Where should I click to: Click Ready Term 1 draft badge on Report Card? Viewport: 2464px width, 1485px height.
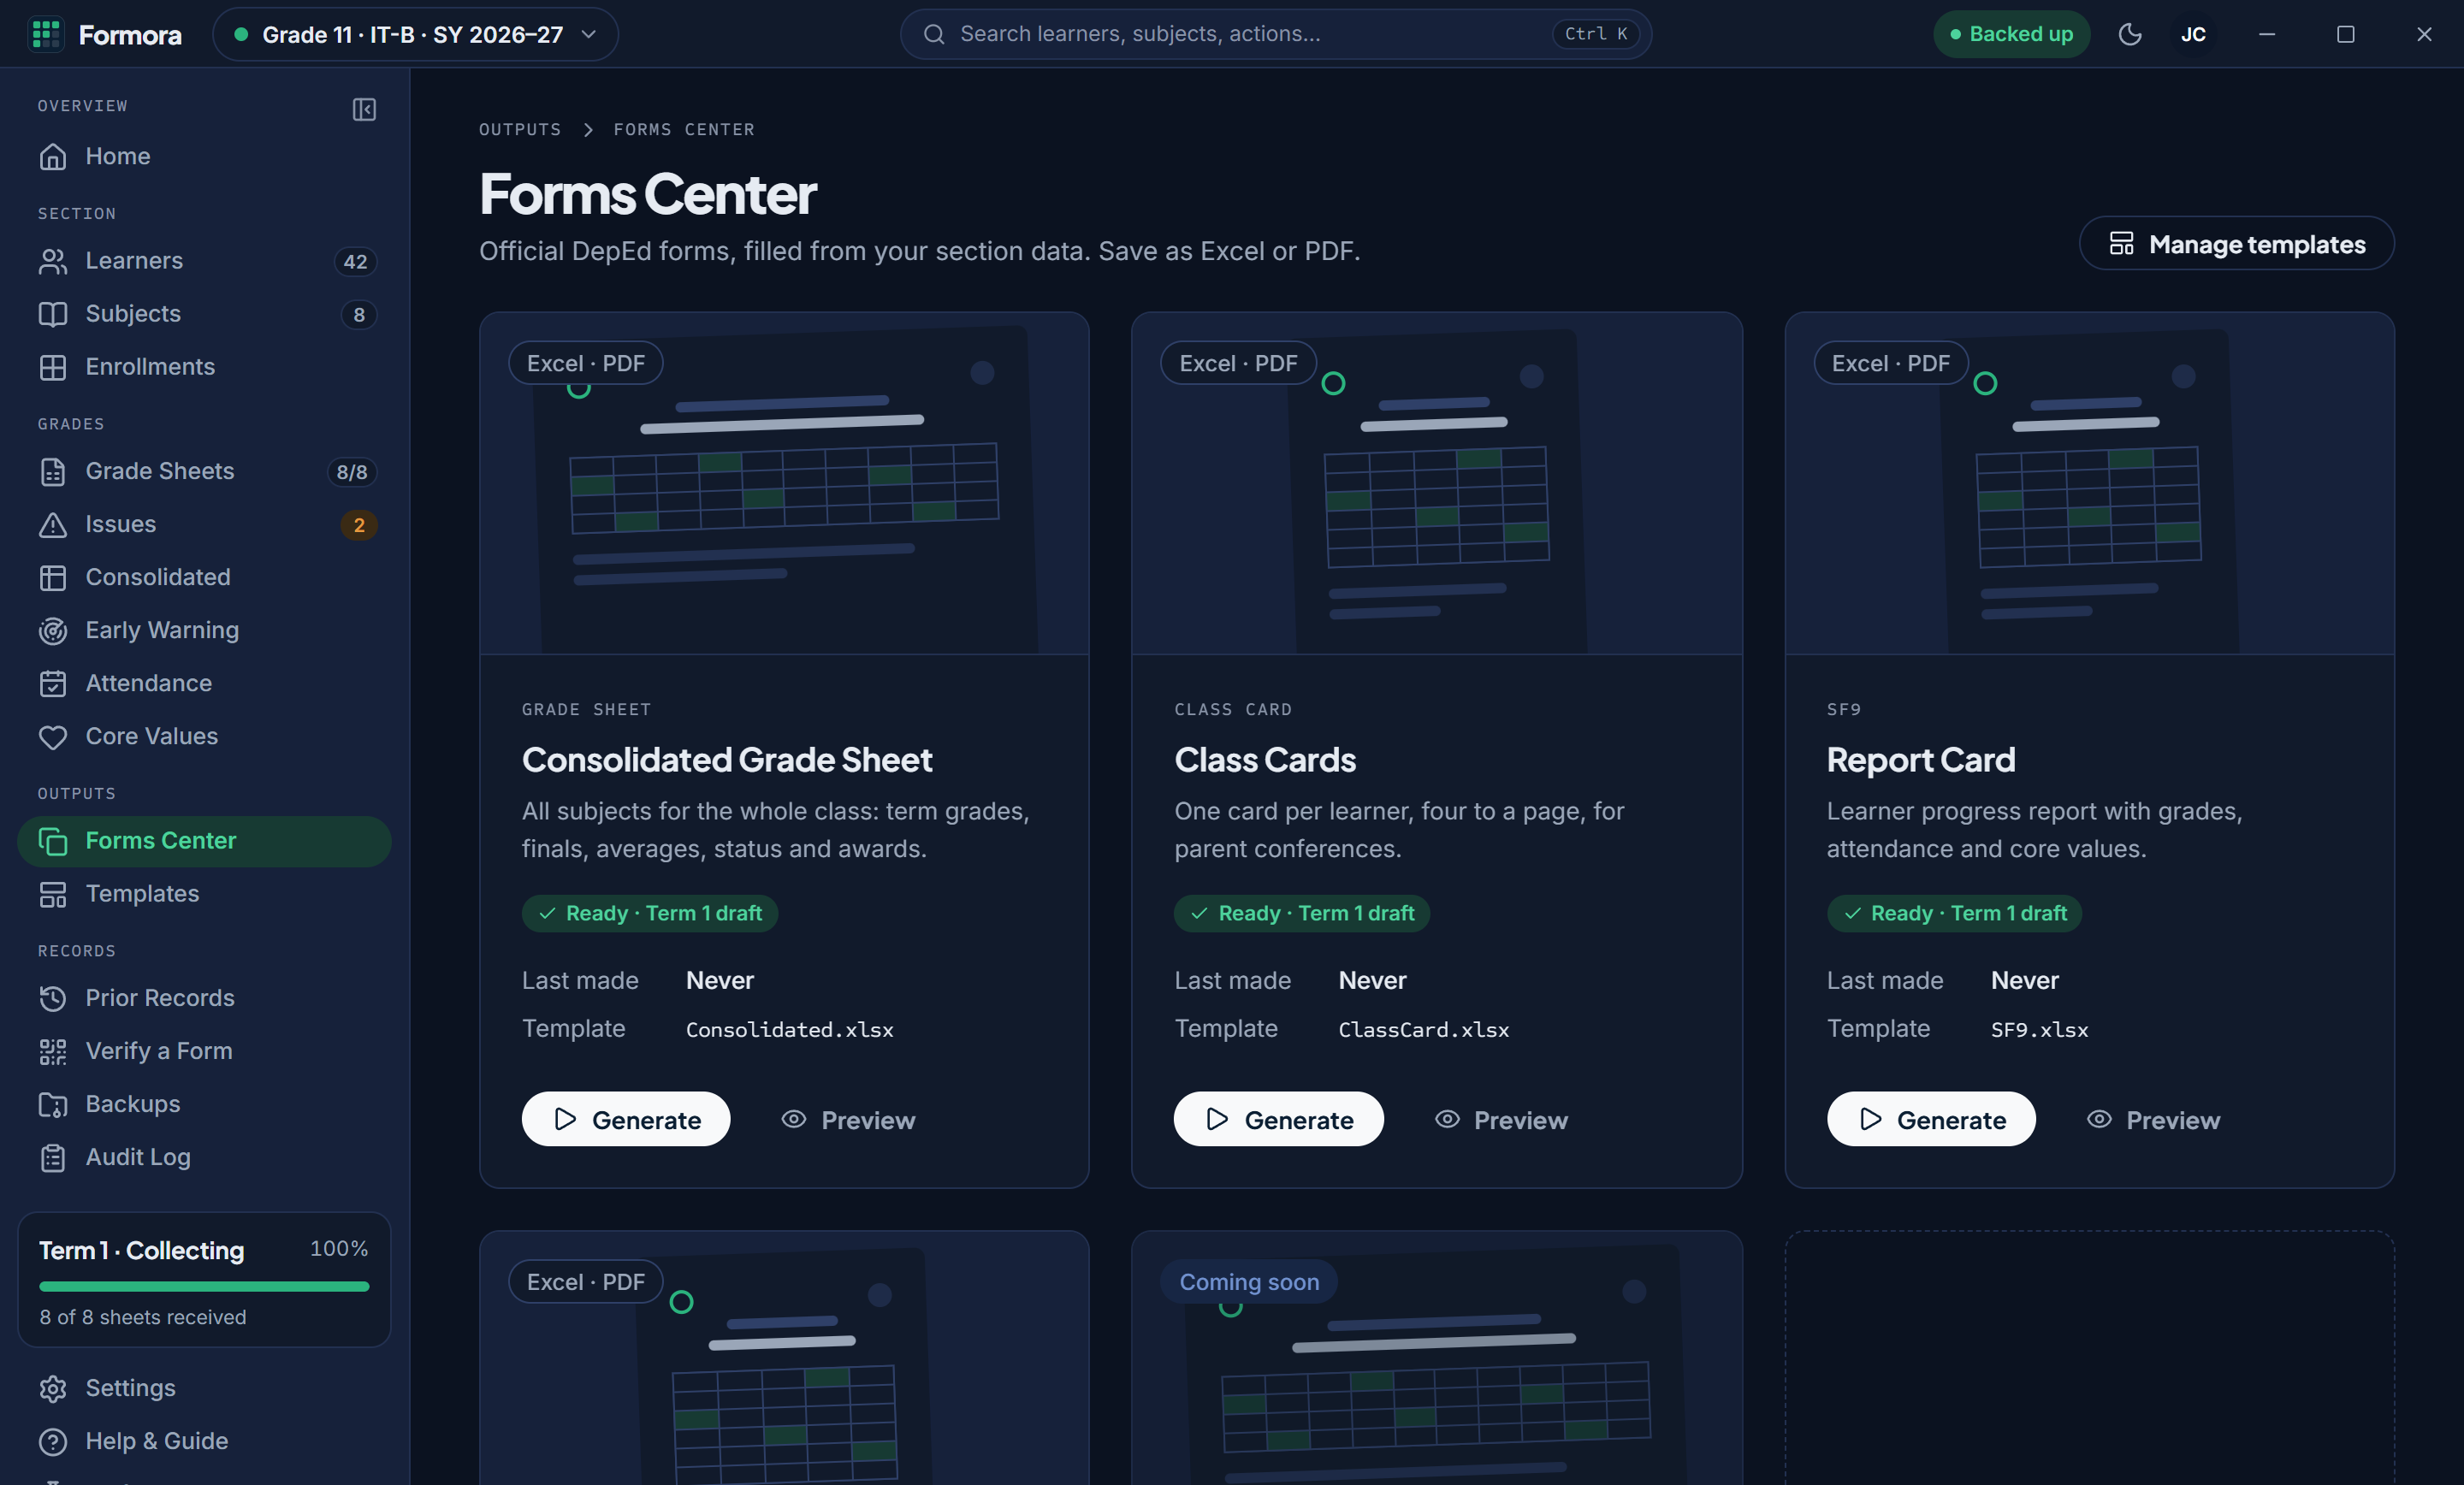click(1954, 913)
